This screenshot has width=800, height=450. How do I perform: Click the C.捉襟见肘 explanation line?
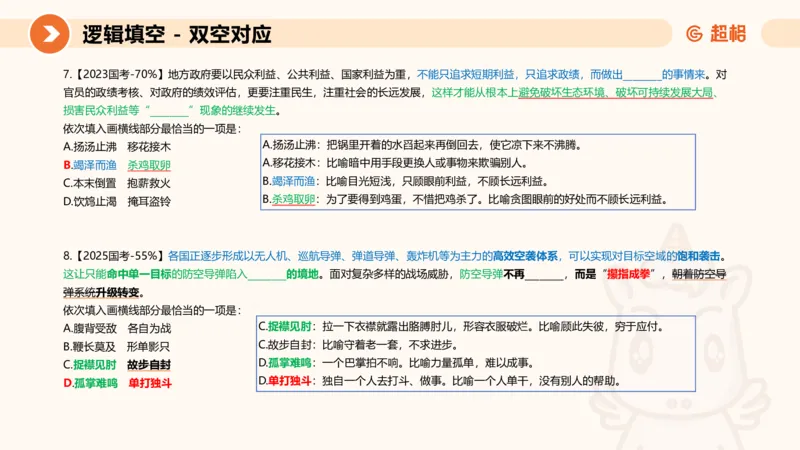462,327
